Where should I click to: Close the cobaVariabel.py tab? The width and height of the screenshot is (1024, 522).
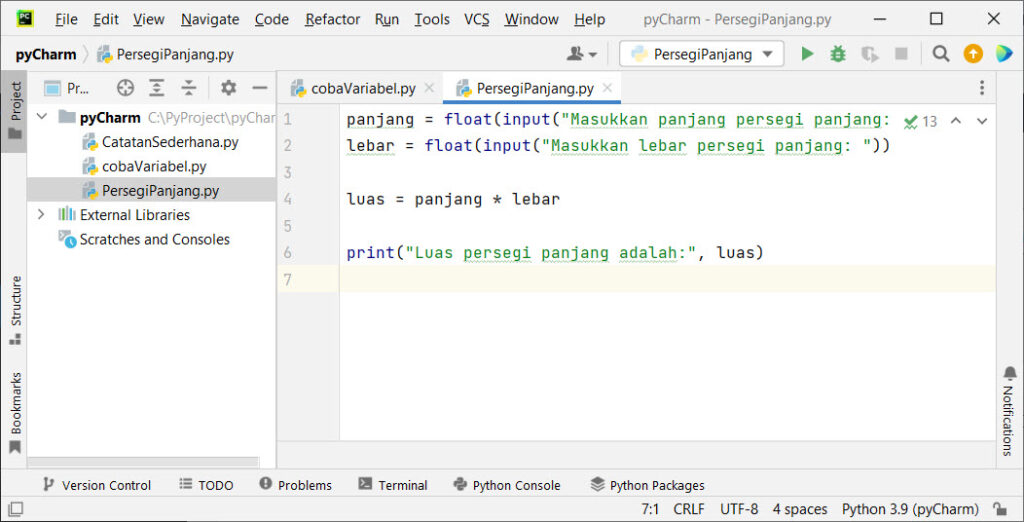pyautogui.click(x=429, y=88)
